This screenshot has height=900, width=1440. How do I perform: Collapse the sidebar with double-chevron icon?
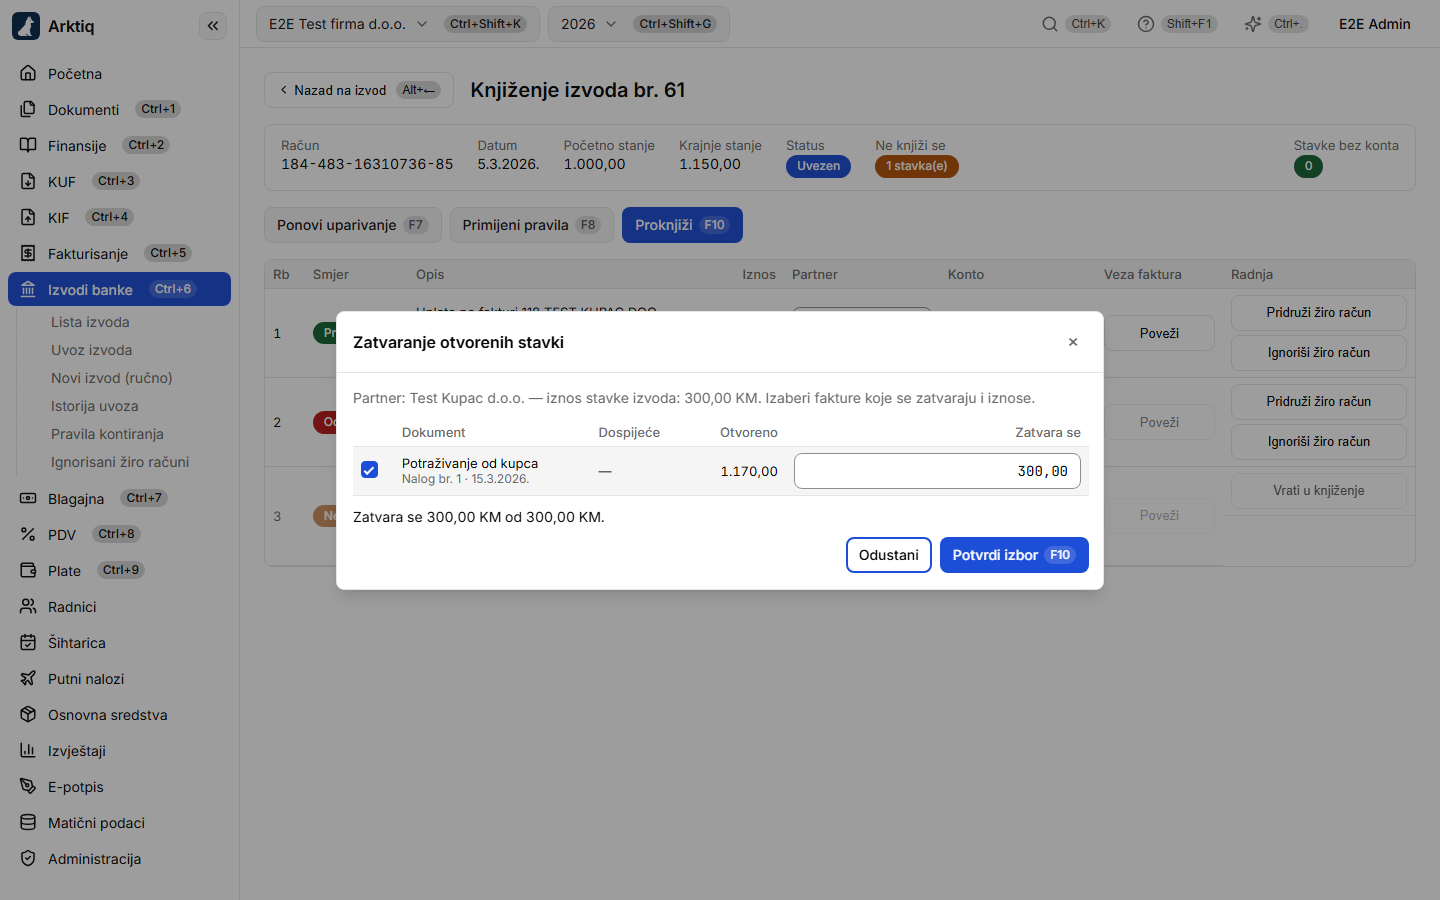point(213,26)
